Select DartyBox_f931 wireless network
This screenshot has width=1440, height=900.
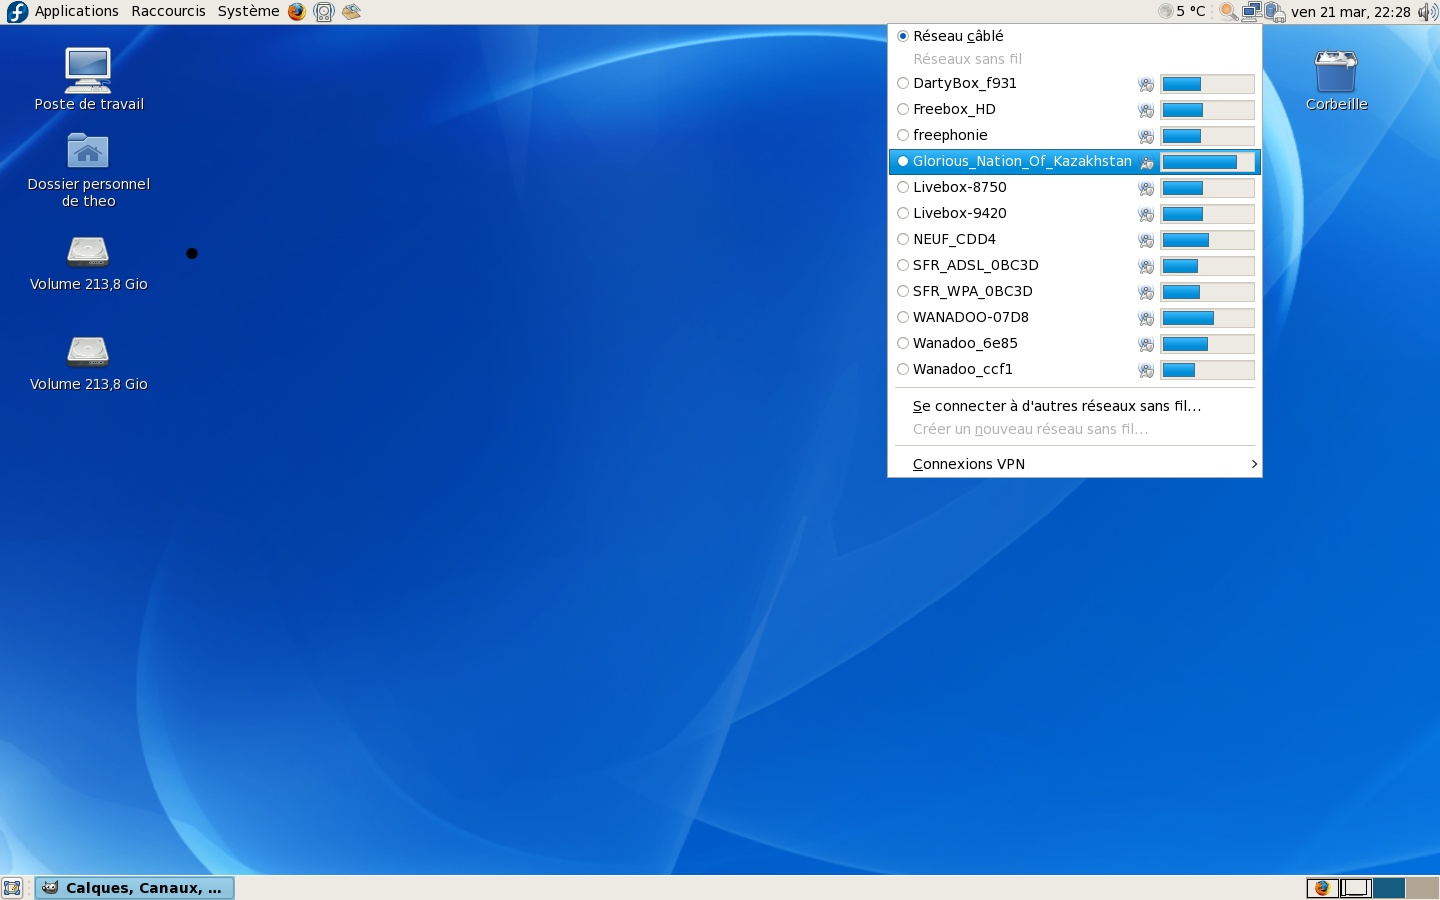[1074, 83]
